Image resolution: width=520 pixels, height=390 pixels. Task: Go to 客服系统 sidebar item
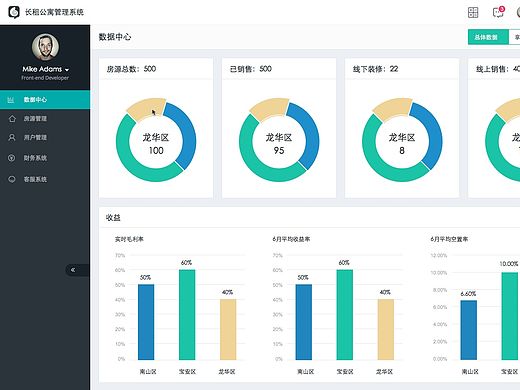[x=45, y=179]
